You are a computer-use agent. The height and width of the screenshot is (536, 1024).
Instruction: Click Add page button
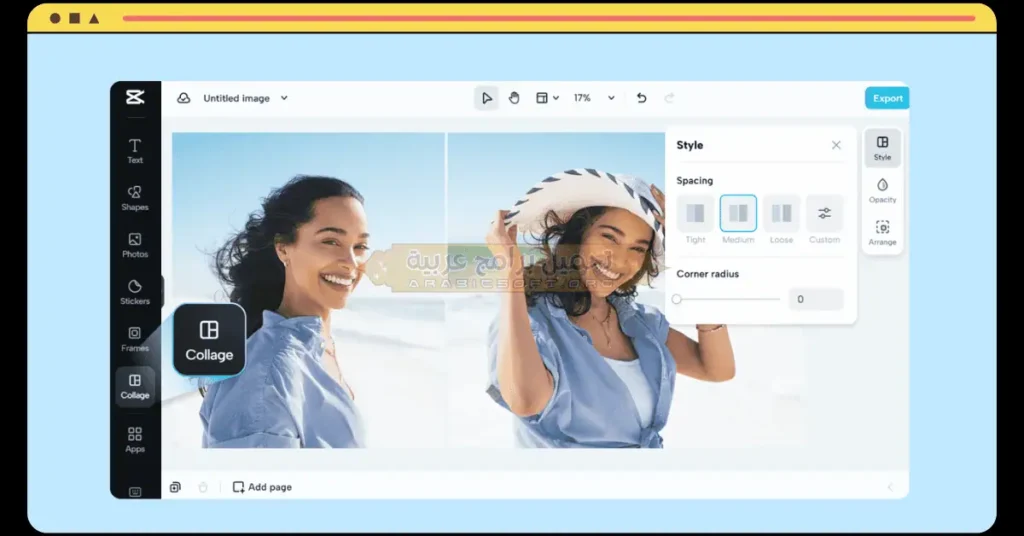click(x=262, y=487)
